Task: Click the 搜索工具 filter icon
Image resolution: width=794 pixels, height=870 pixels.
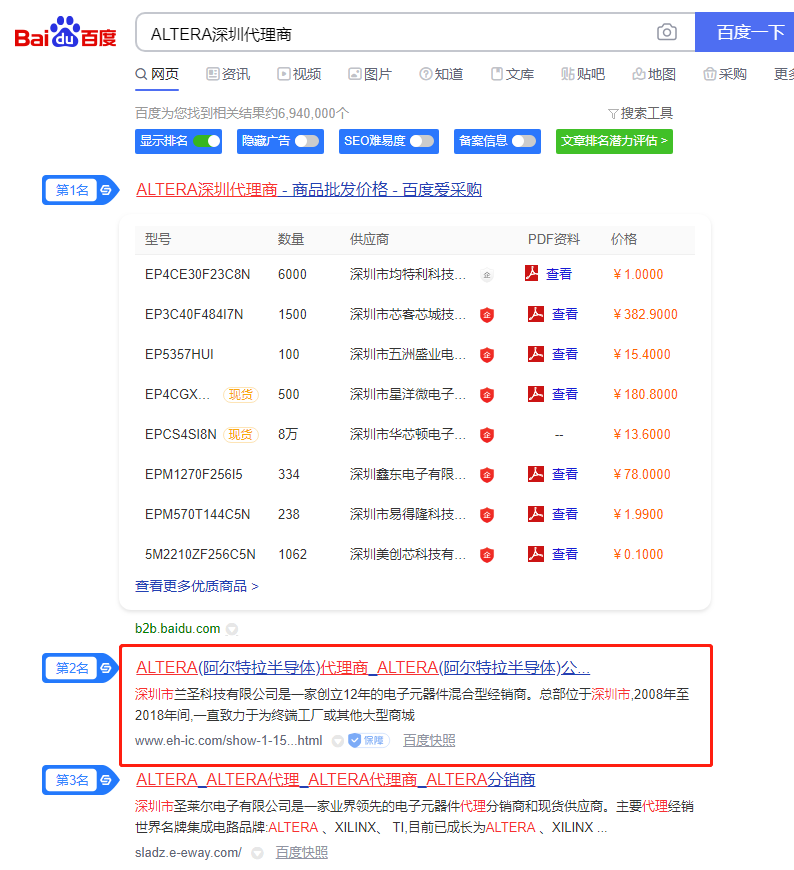Action: pos(613,114)
